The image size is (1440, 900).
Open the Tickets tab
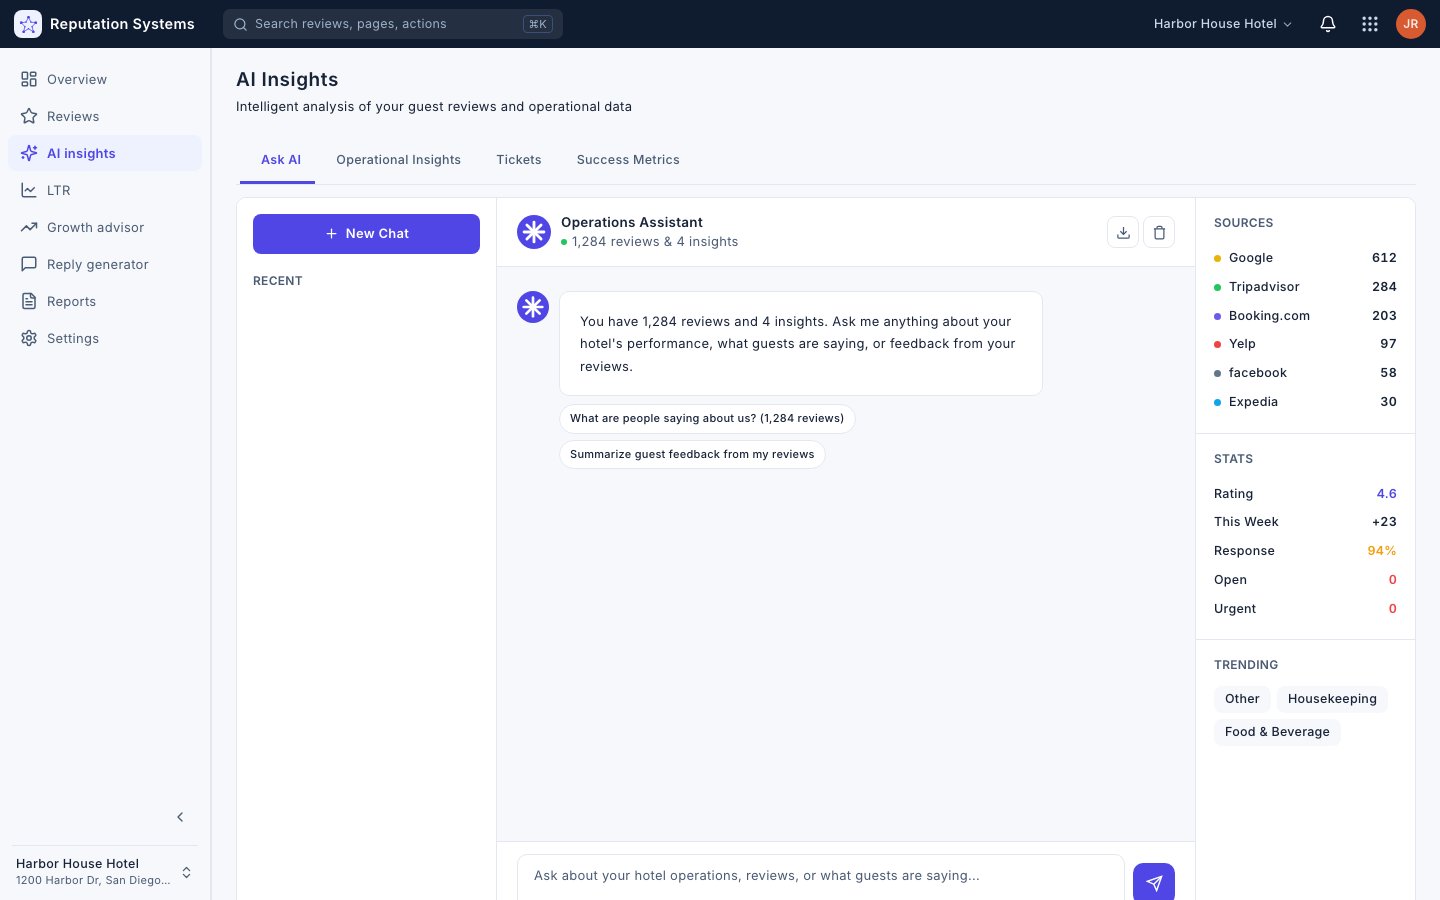click(x=519, y=160)
